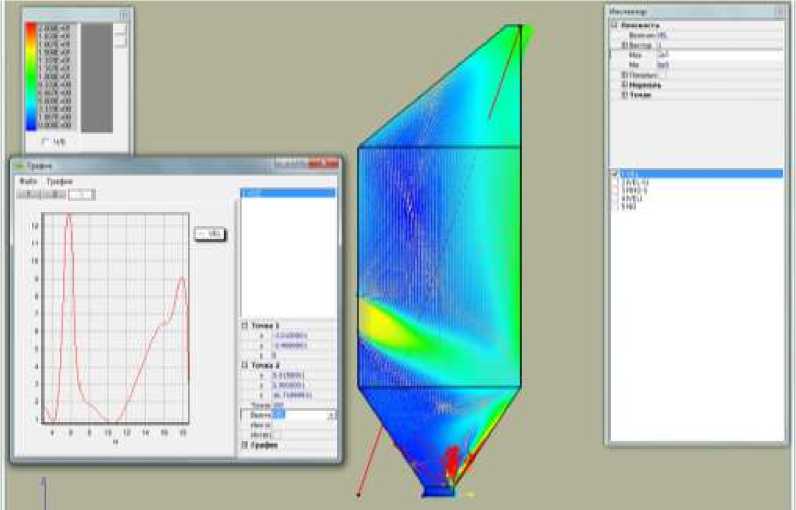The image size is (796, 510).
Task: Click the VEL legend box beside chart
Action: [x=210, y=234]
